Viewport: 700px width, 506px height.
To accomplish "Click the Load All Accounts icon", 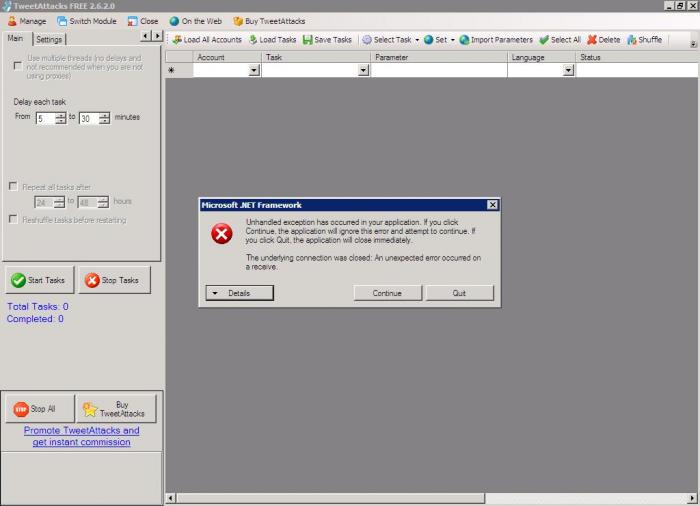I will [177, 40].
